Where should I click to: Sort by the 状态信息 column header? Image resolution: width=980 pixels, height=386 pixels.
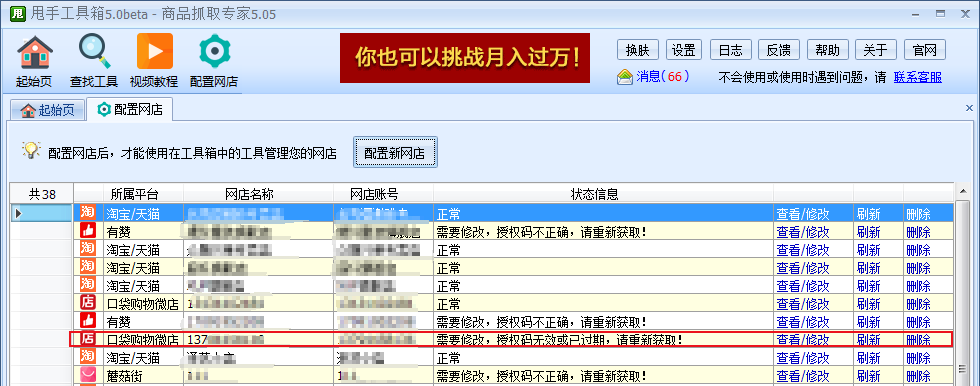pos(603,194)
